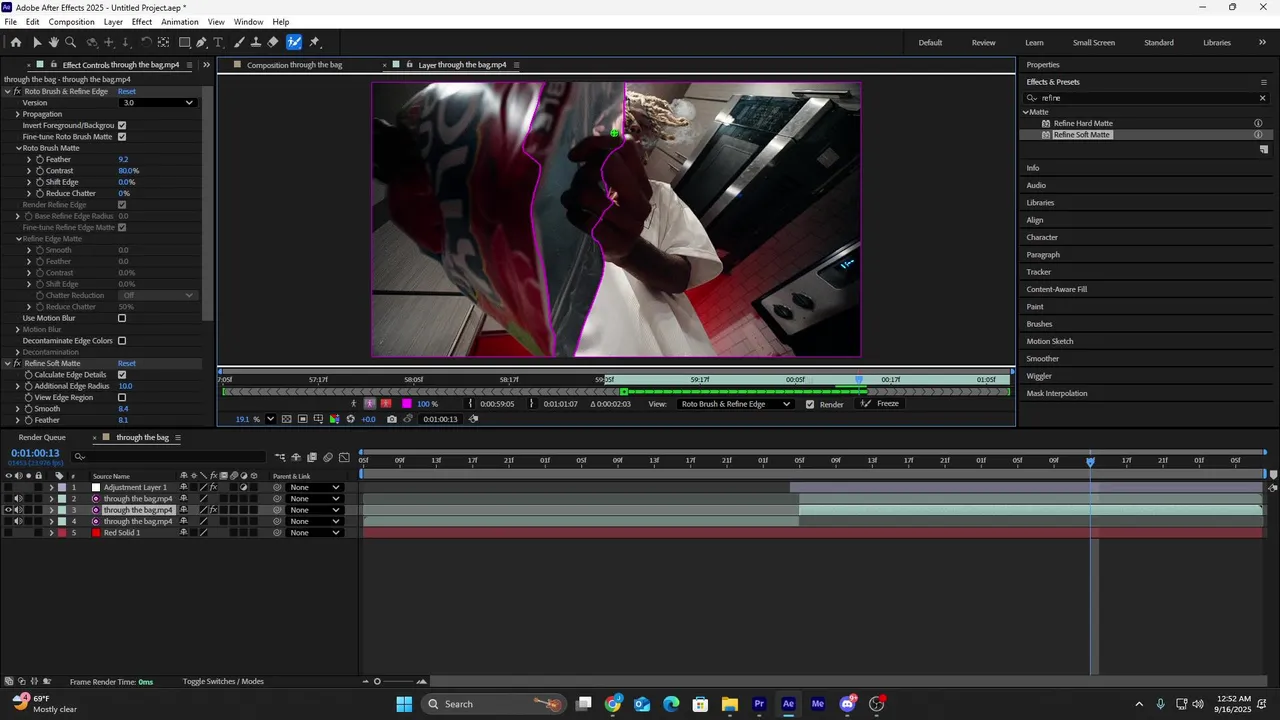
Task: Toggle the Render checkbox in viewer
Action: (x=810, y=404)
